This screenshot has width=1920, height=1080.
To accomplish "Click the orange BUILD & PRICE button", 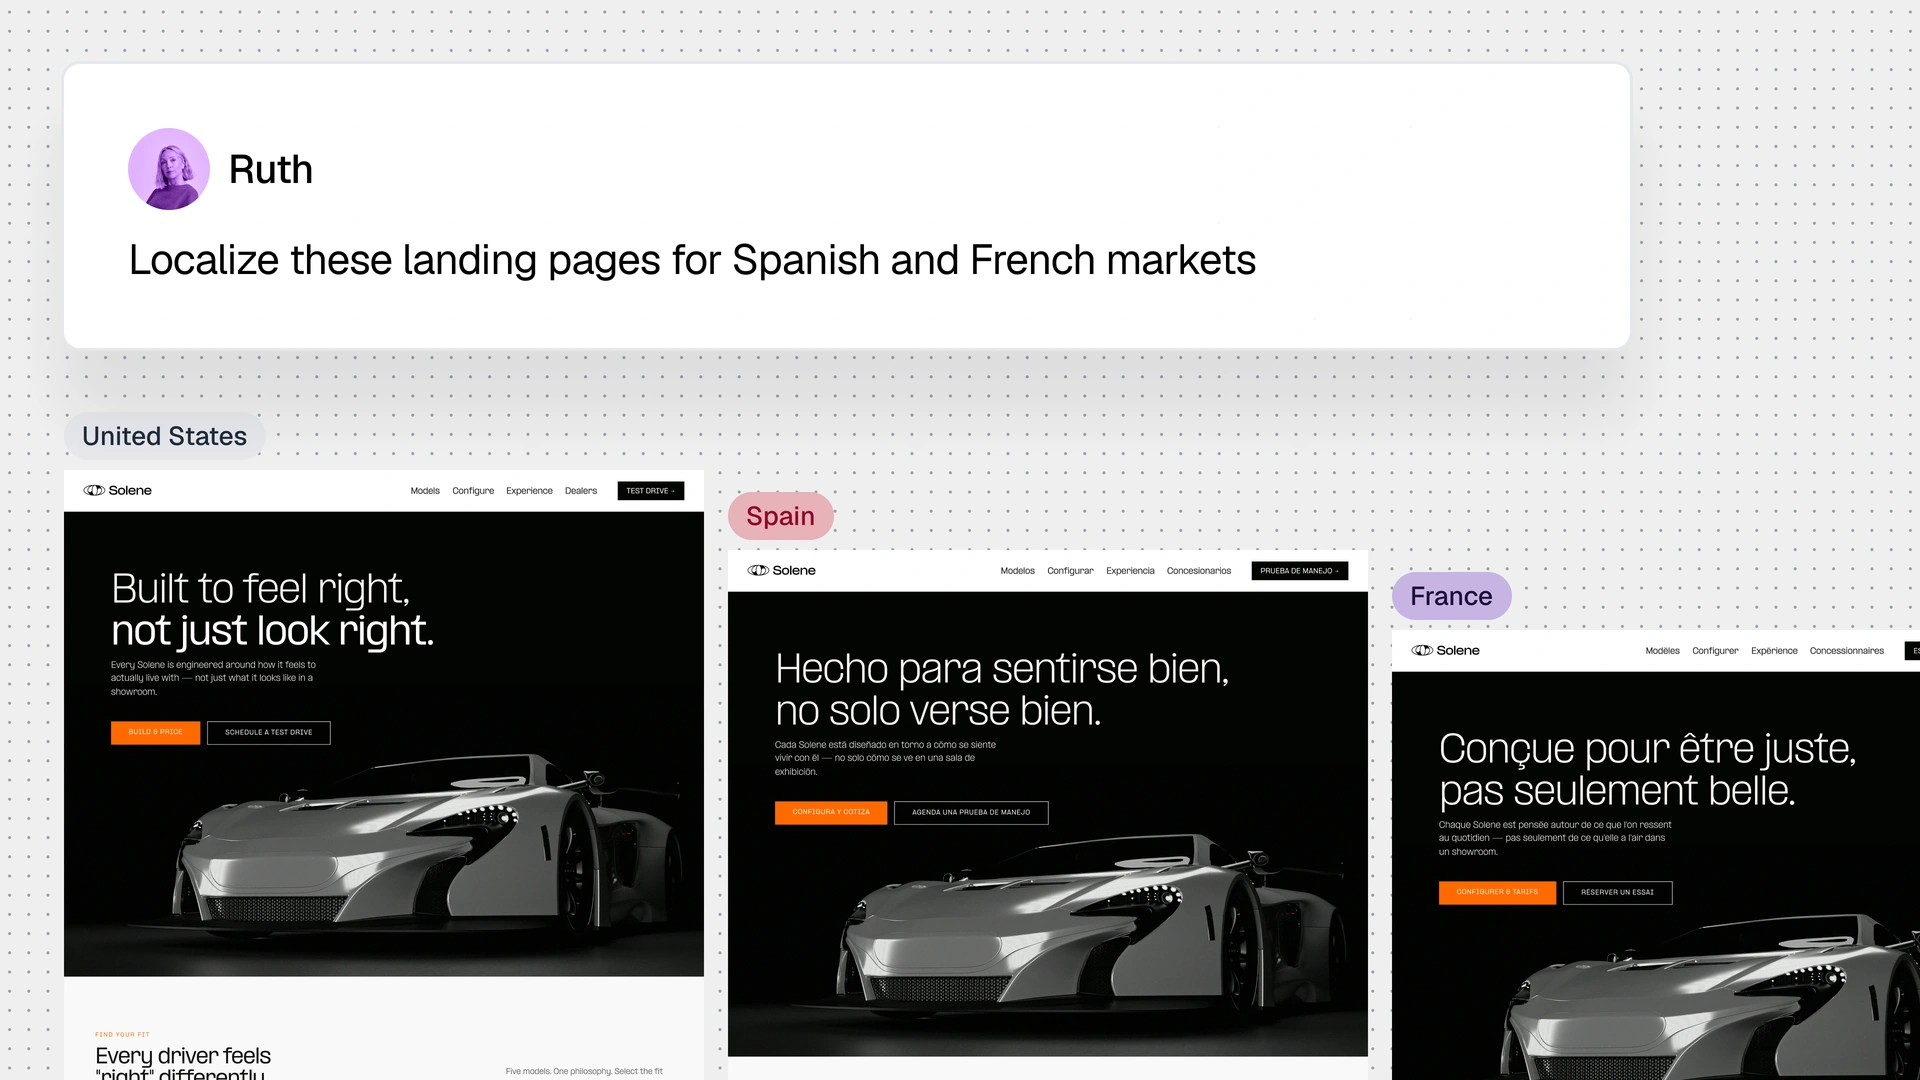I will click(155, 732).
